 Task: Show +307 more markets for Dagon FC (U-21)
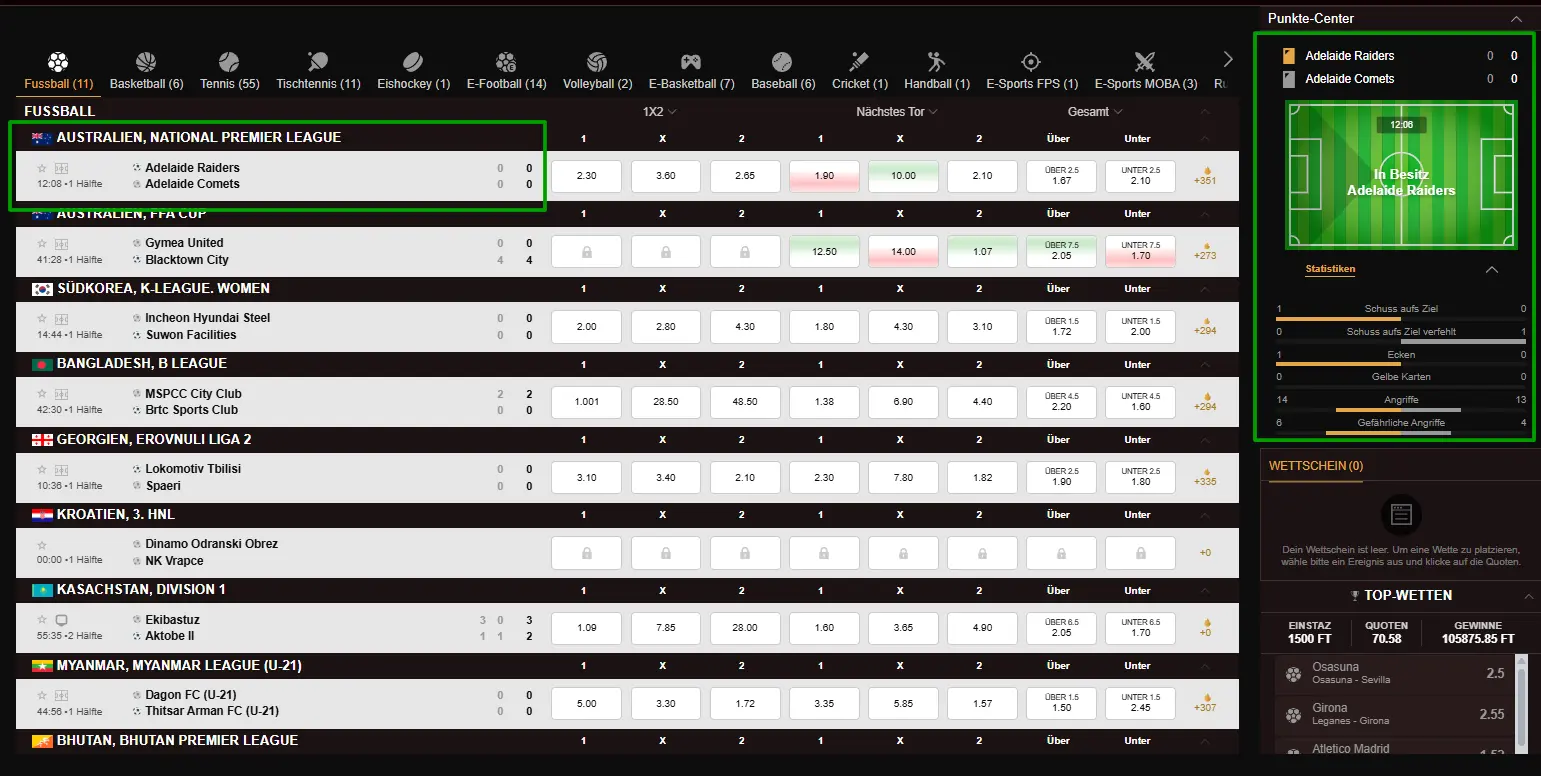coord(1205,703)
